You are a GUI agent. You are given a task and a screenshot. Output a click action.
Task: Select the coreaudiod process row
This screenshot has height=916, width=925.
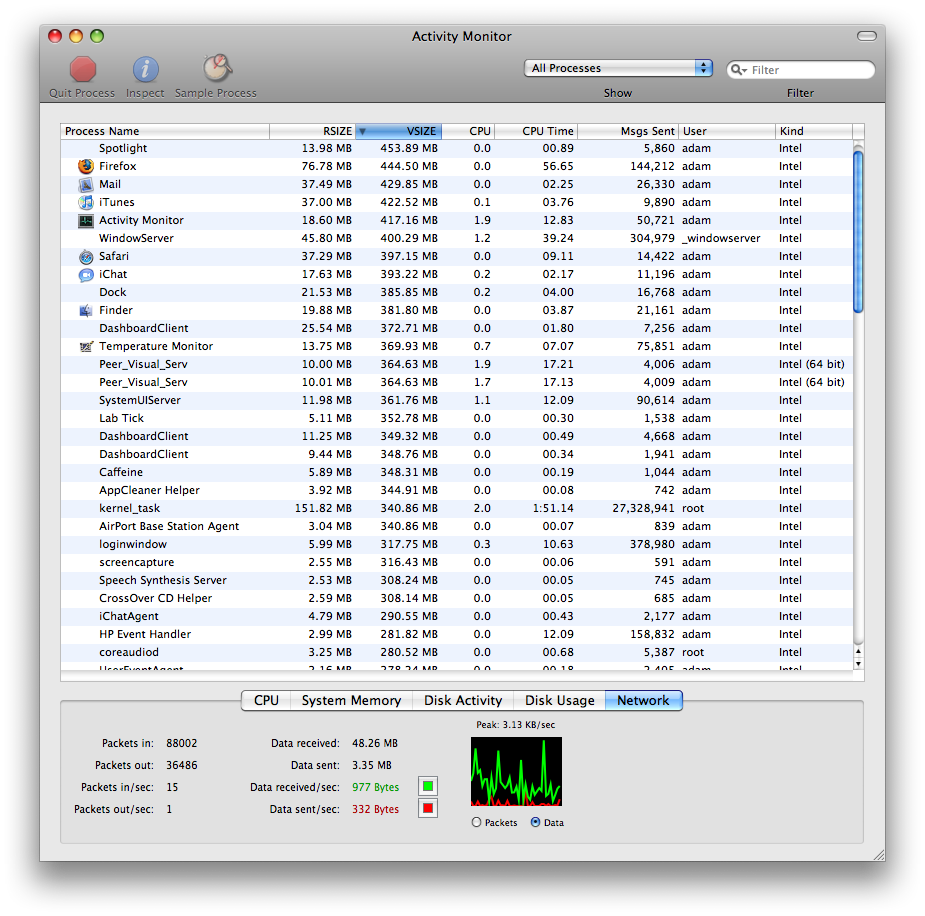pos(457,652)
